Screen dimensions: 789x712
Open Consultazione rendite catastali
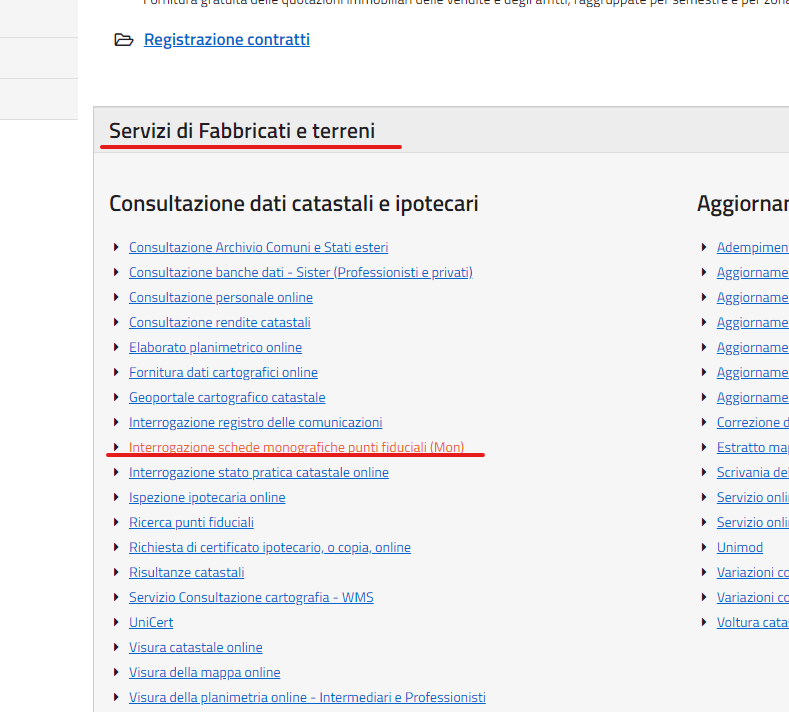point(219,322)
